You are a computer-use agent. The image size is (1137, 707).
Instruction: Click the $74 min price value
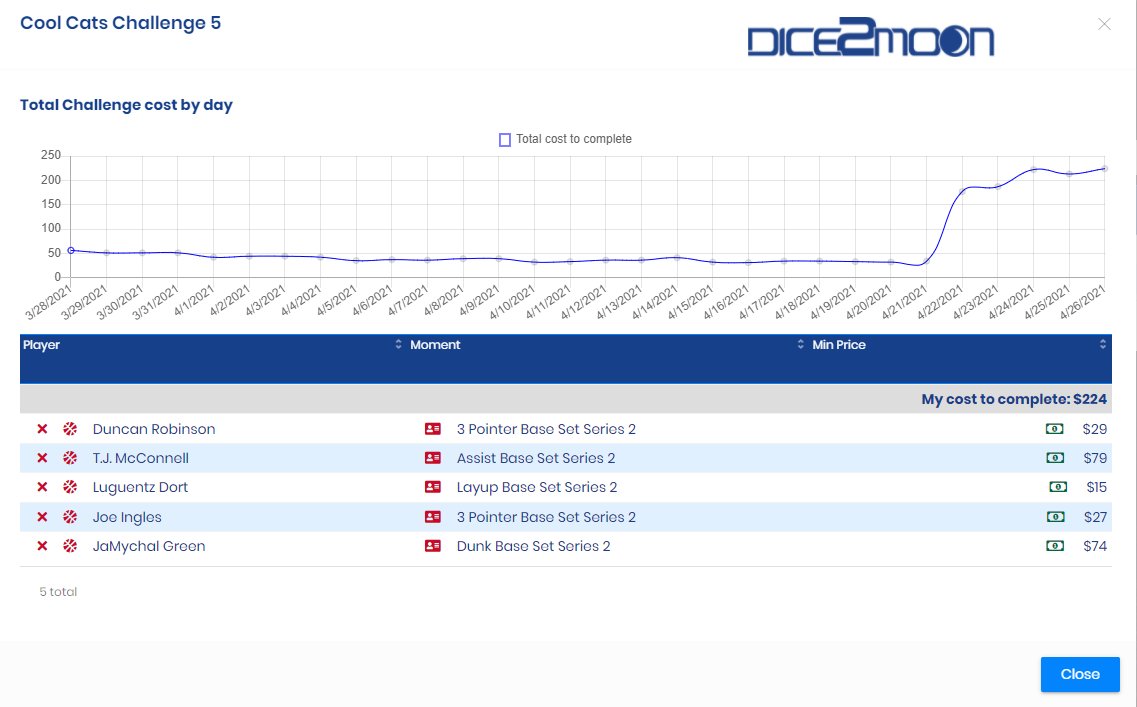pyautogui.click(x=1095, y=545)
